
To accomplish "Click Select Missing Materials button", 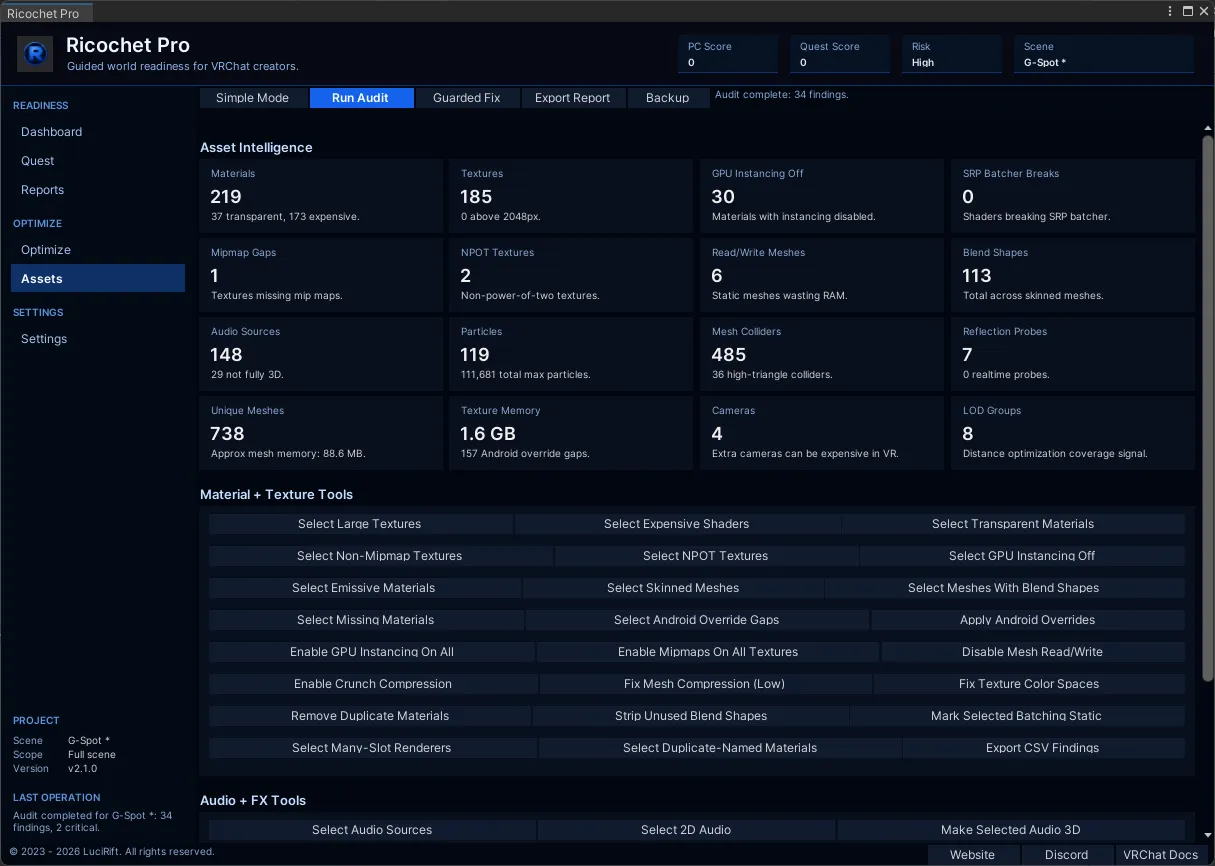I will coord(366,620).
